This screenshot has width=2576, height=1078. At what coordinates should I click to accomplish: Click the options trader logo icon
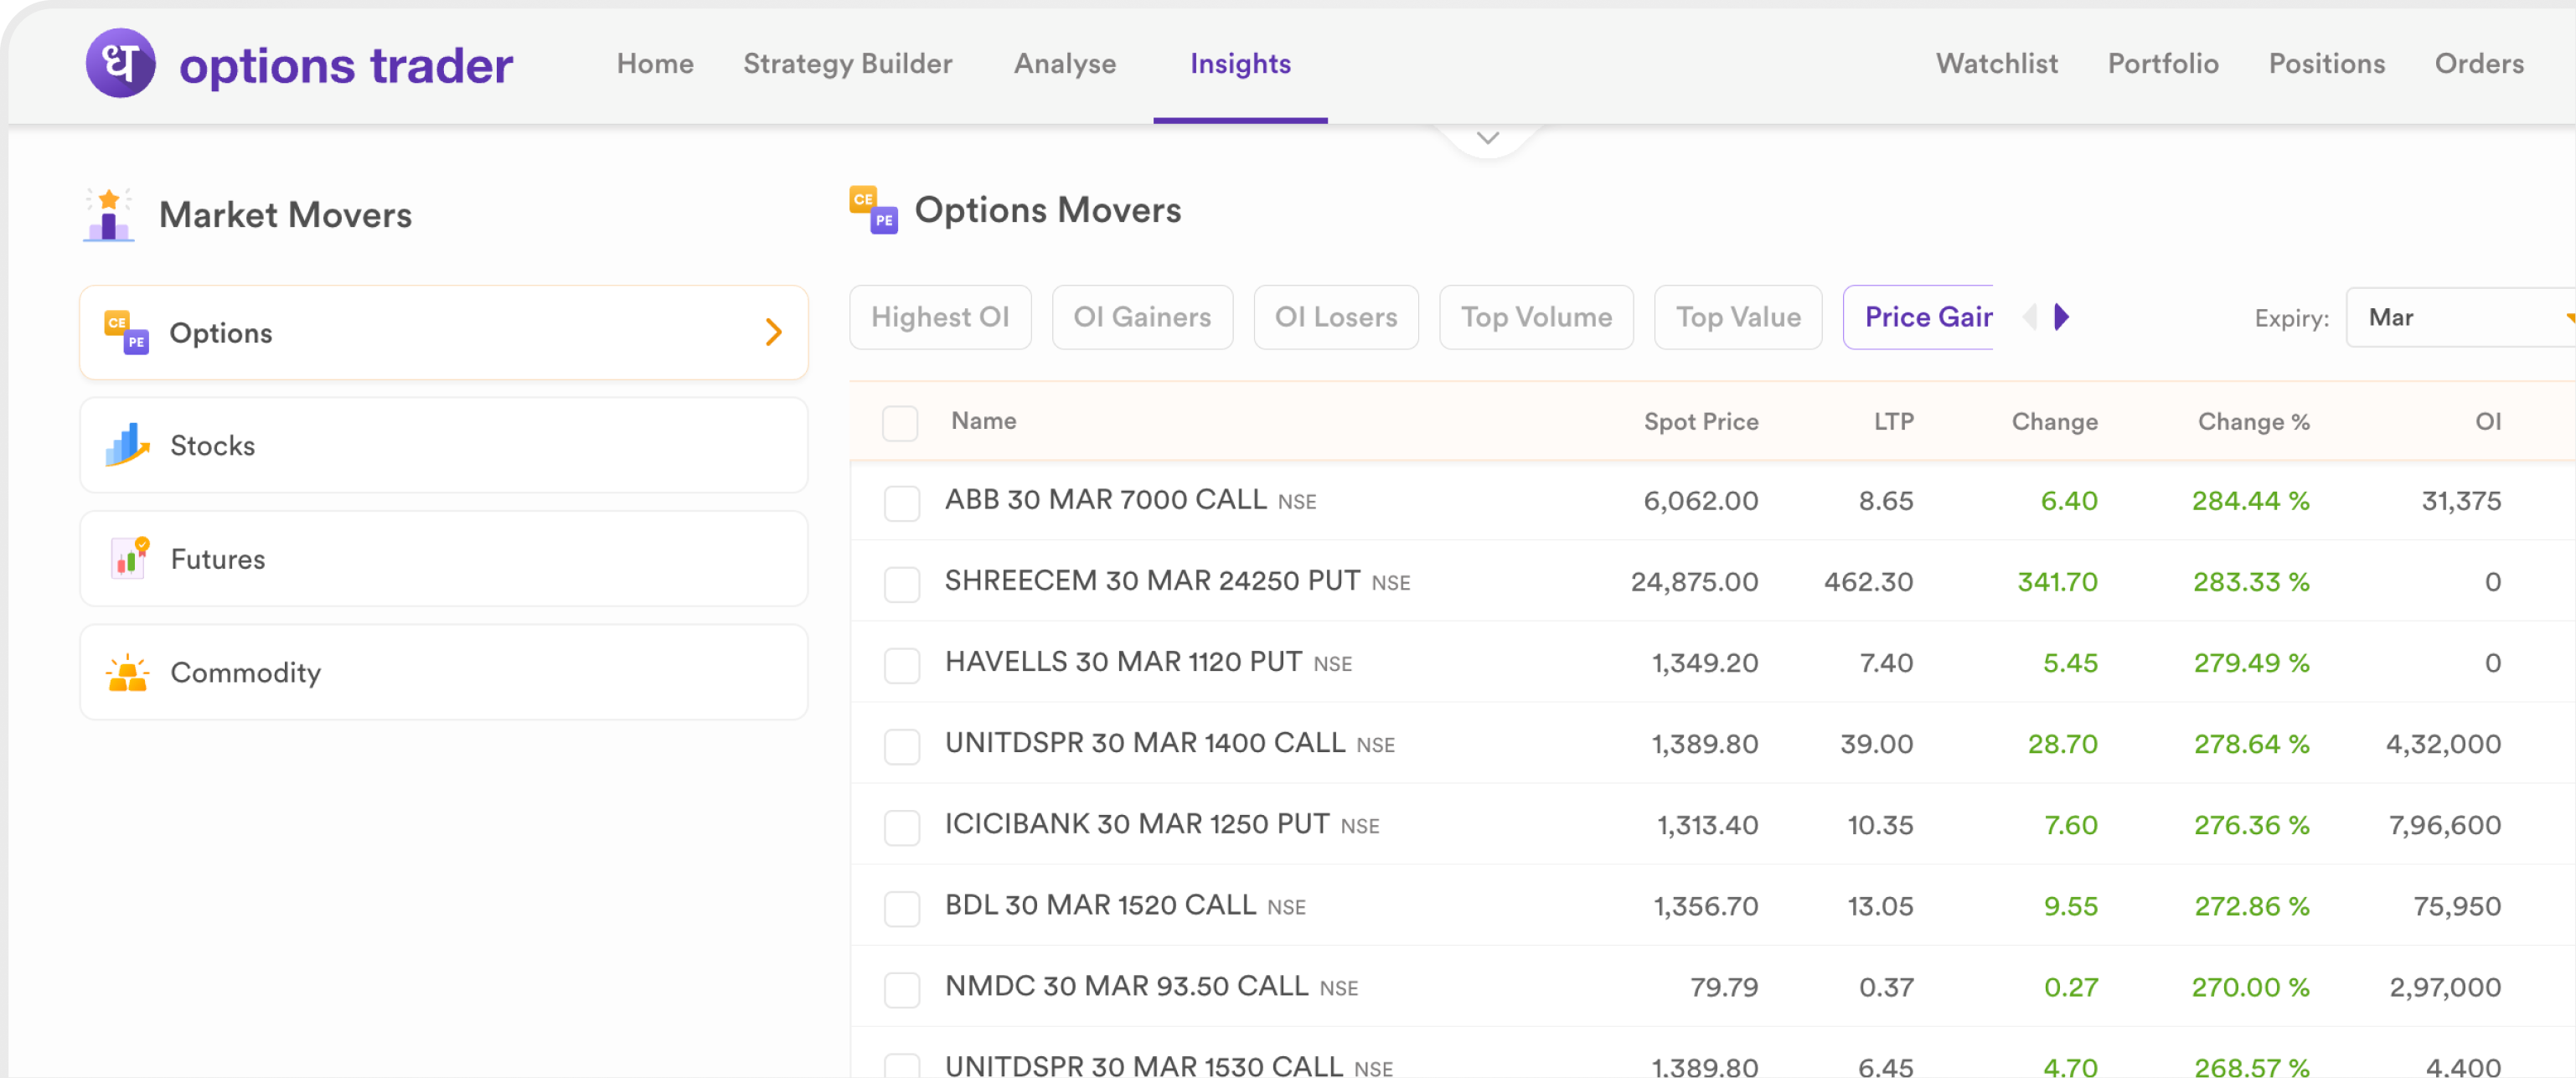[x=120, y=63]
